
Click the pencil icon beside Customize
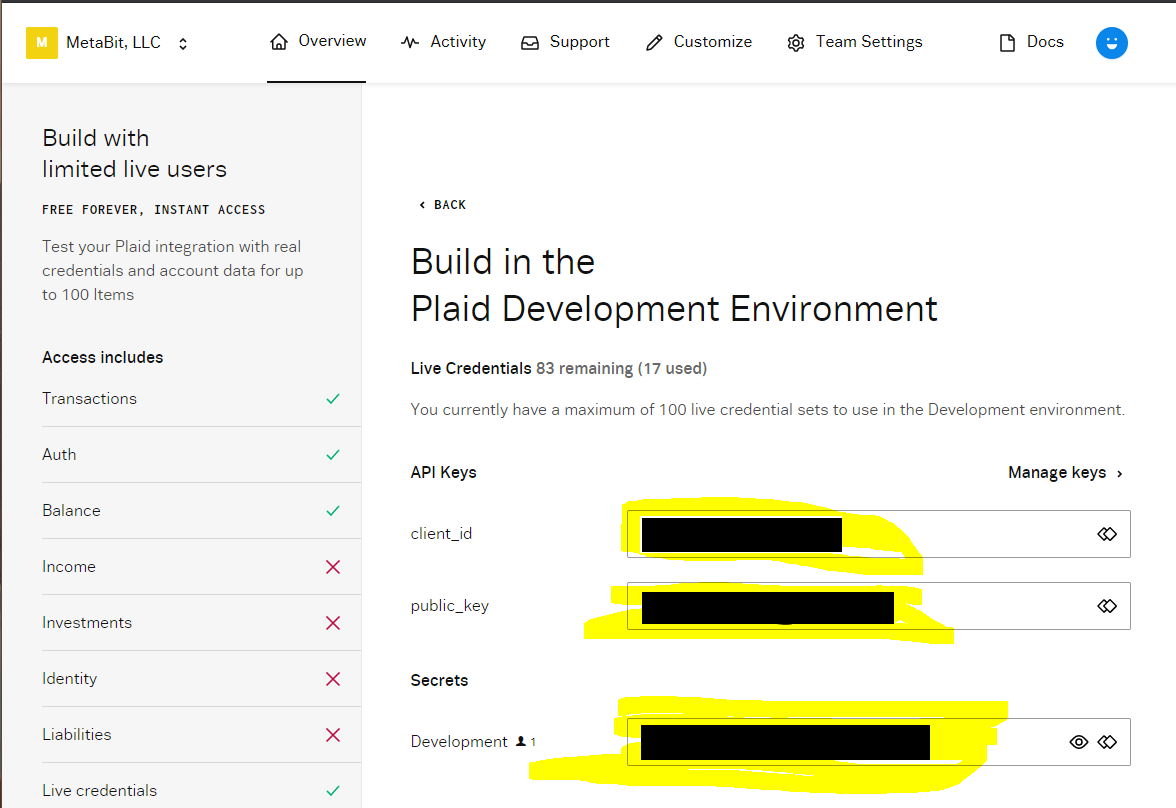pyautogui.click(x=654, y=43)
